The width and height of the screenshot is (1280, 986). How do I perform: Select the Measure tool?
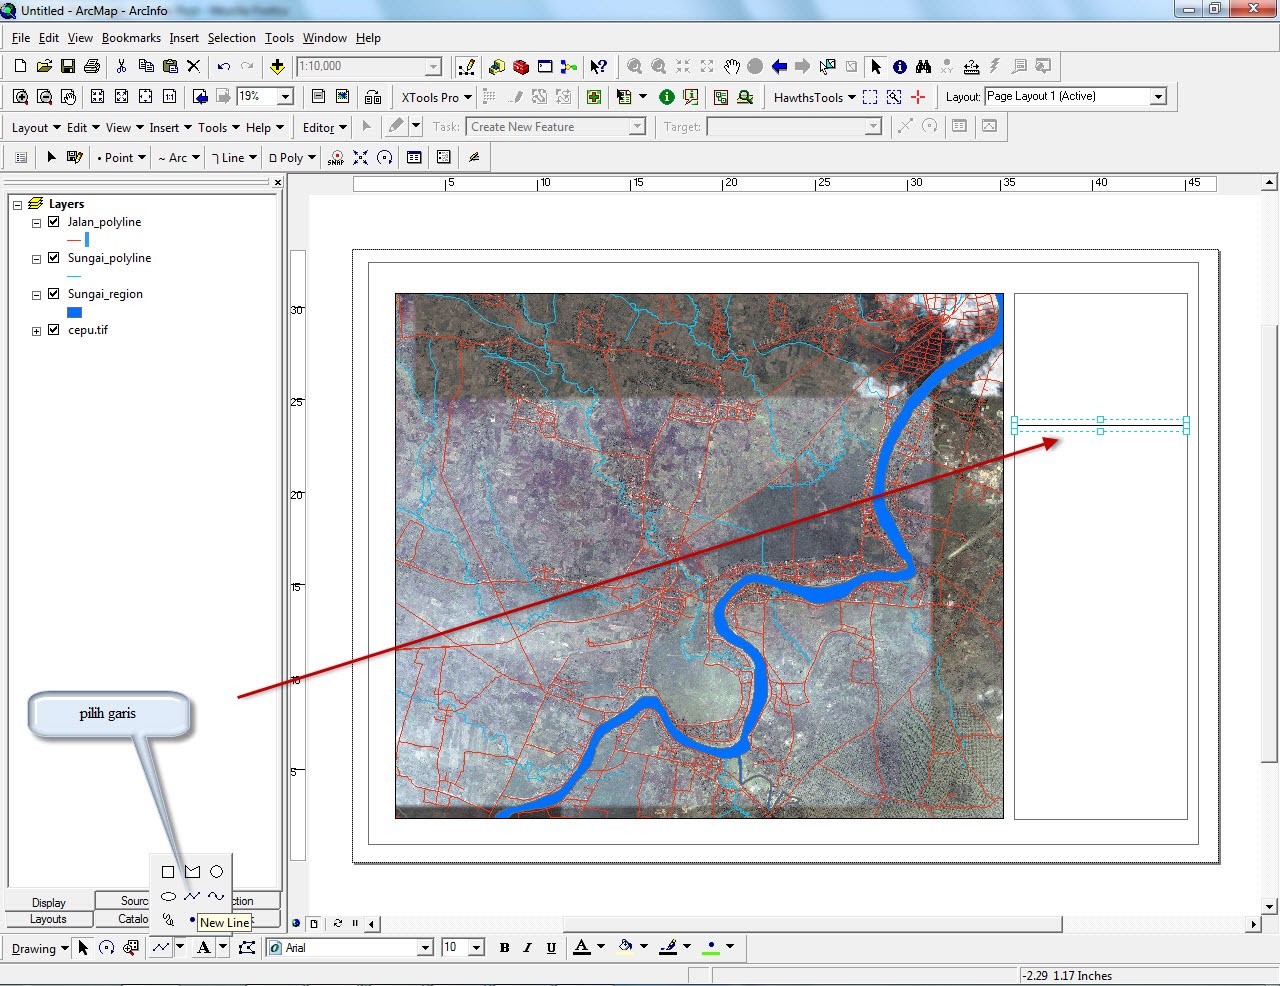click(971, 66)
